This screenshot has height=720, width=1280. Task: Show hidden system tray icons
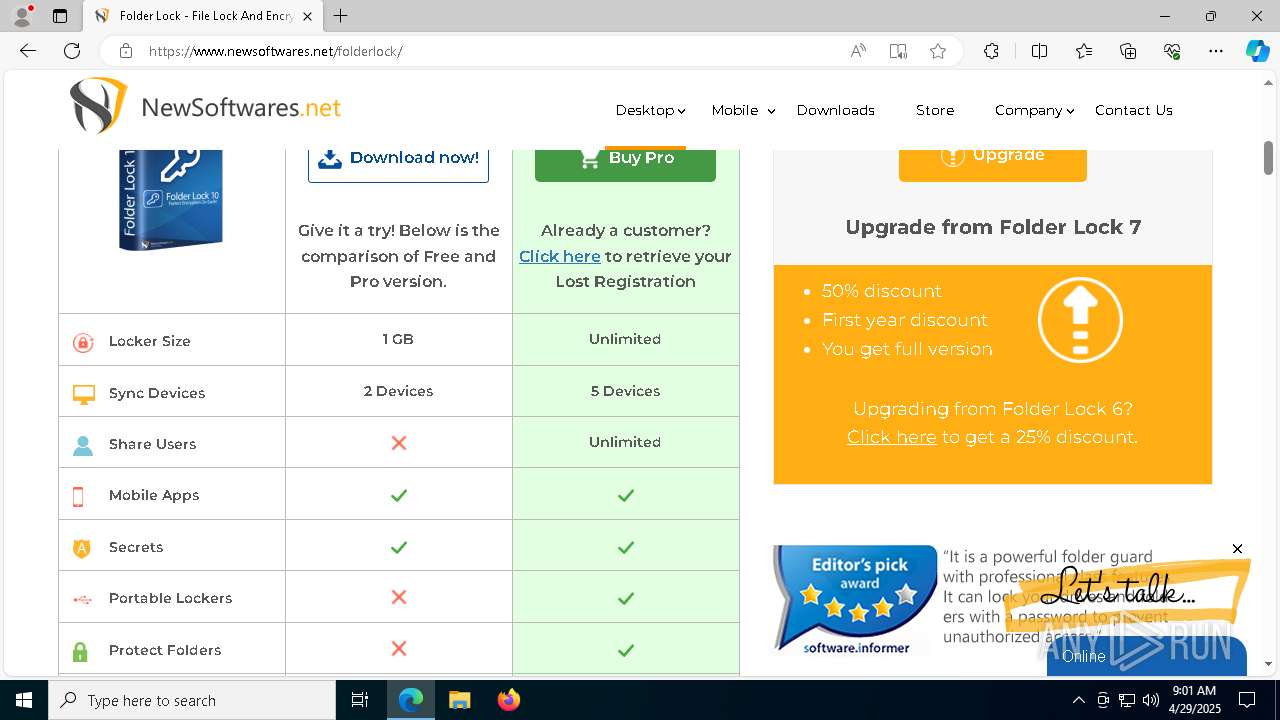pos(1078,700)
